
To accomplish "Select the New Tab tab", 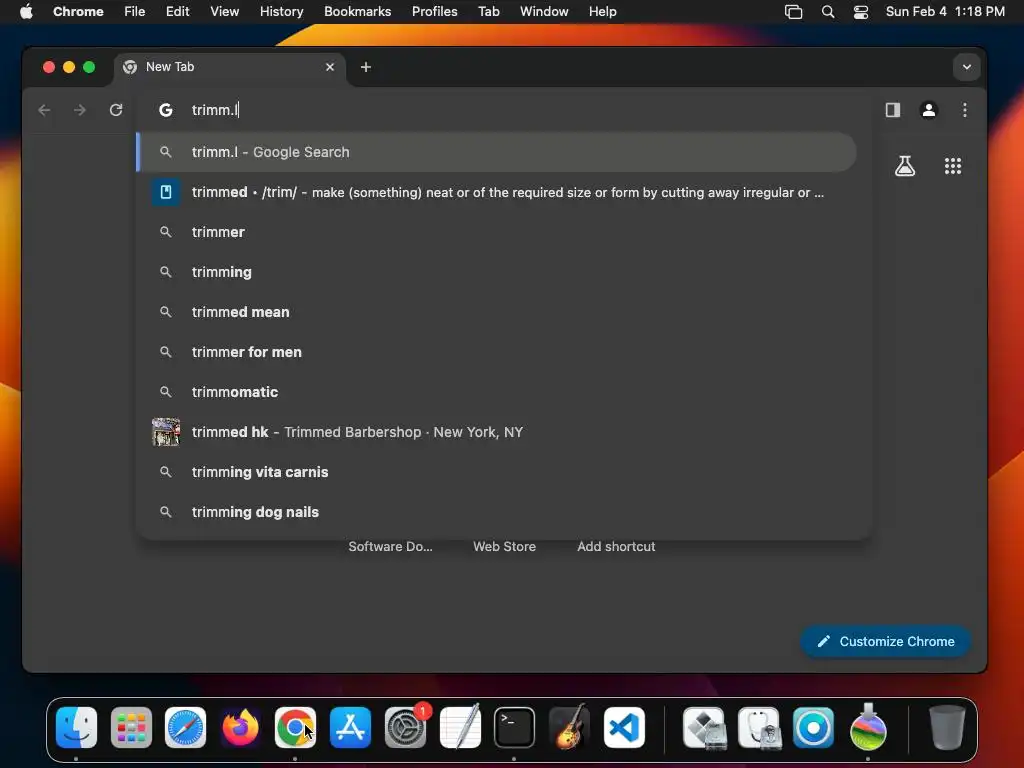I will [x=230, y=67].
